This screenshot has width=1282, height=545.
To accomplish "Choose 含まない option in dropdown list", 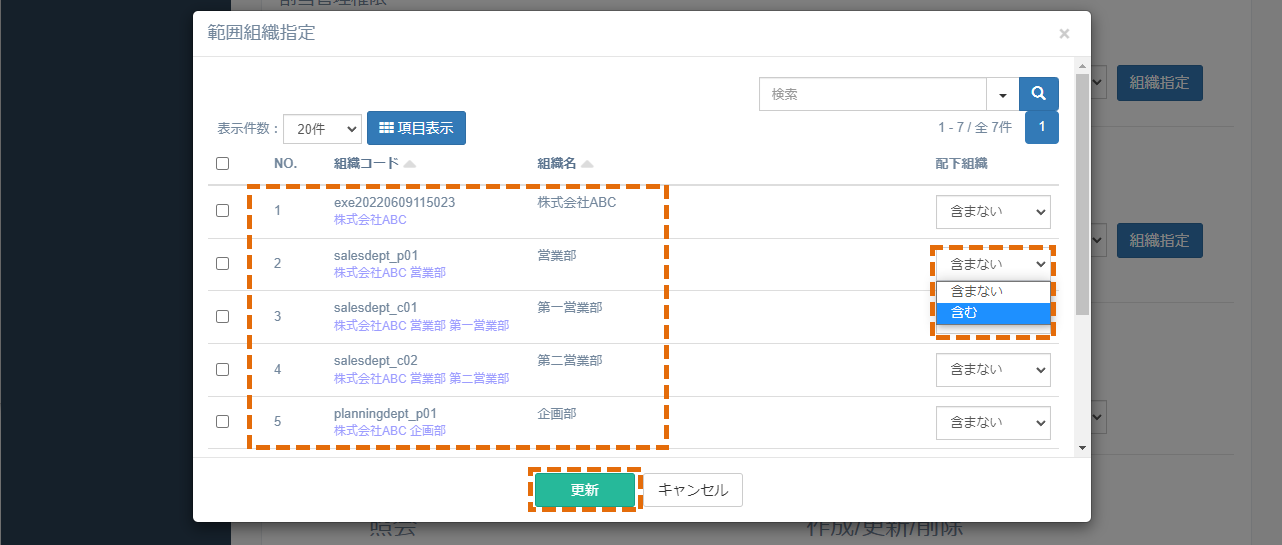I will coord(993,292).
